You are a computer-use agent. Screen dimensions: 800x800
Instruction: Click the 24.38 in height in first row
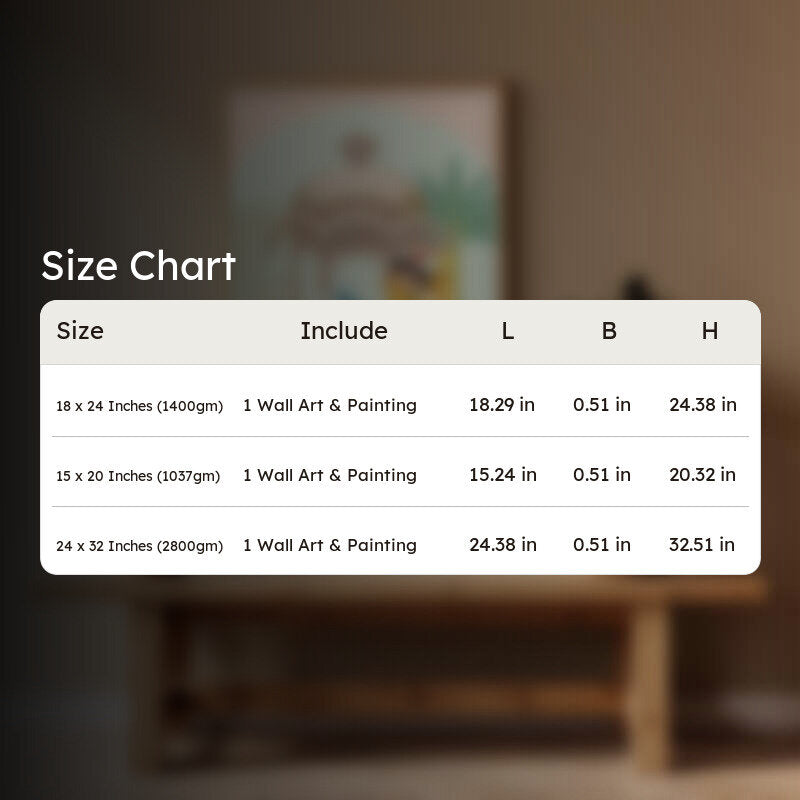coord(703,405)
